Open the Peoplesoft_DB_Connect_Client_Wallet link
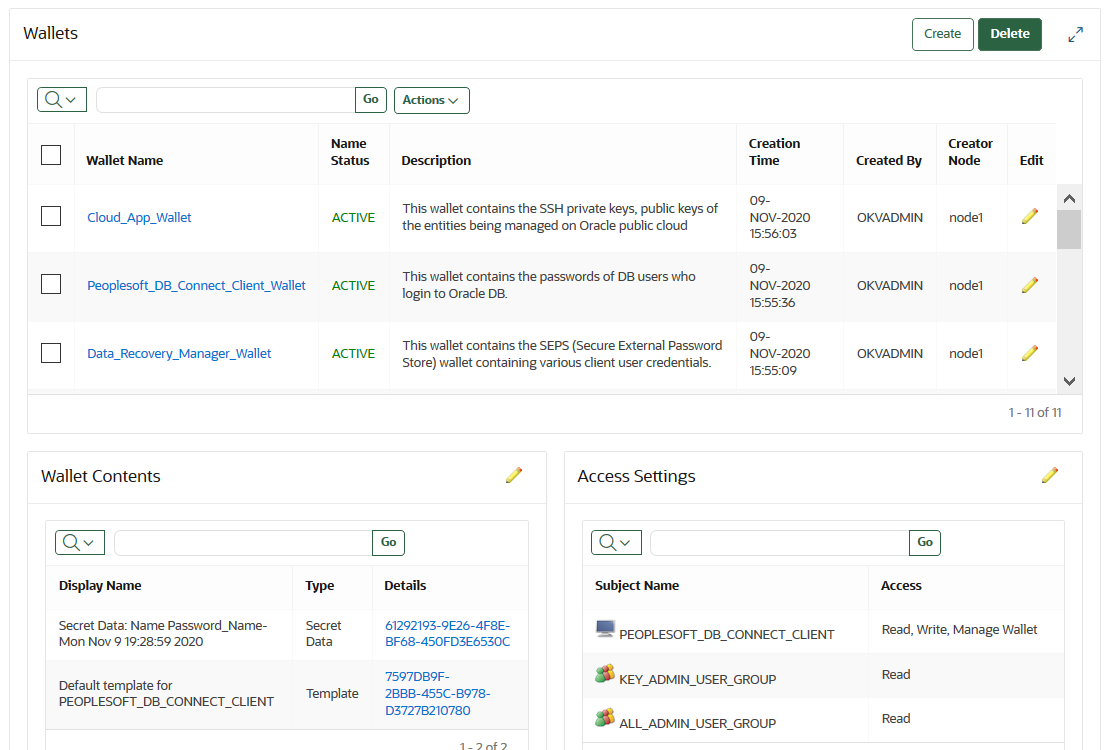1110x750 pixels. (196, 285)
